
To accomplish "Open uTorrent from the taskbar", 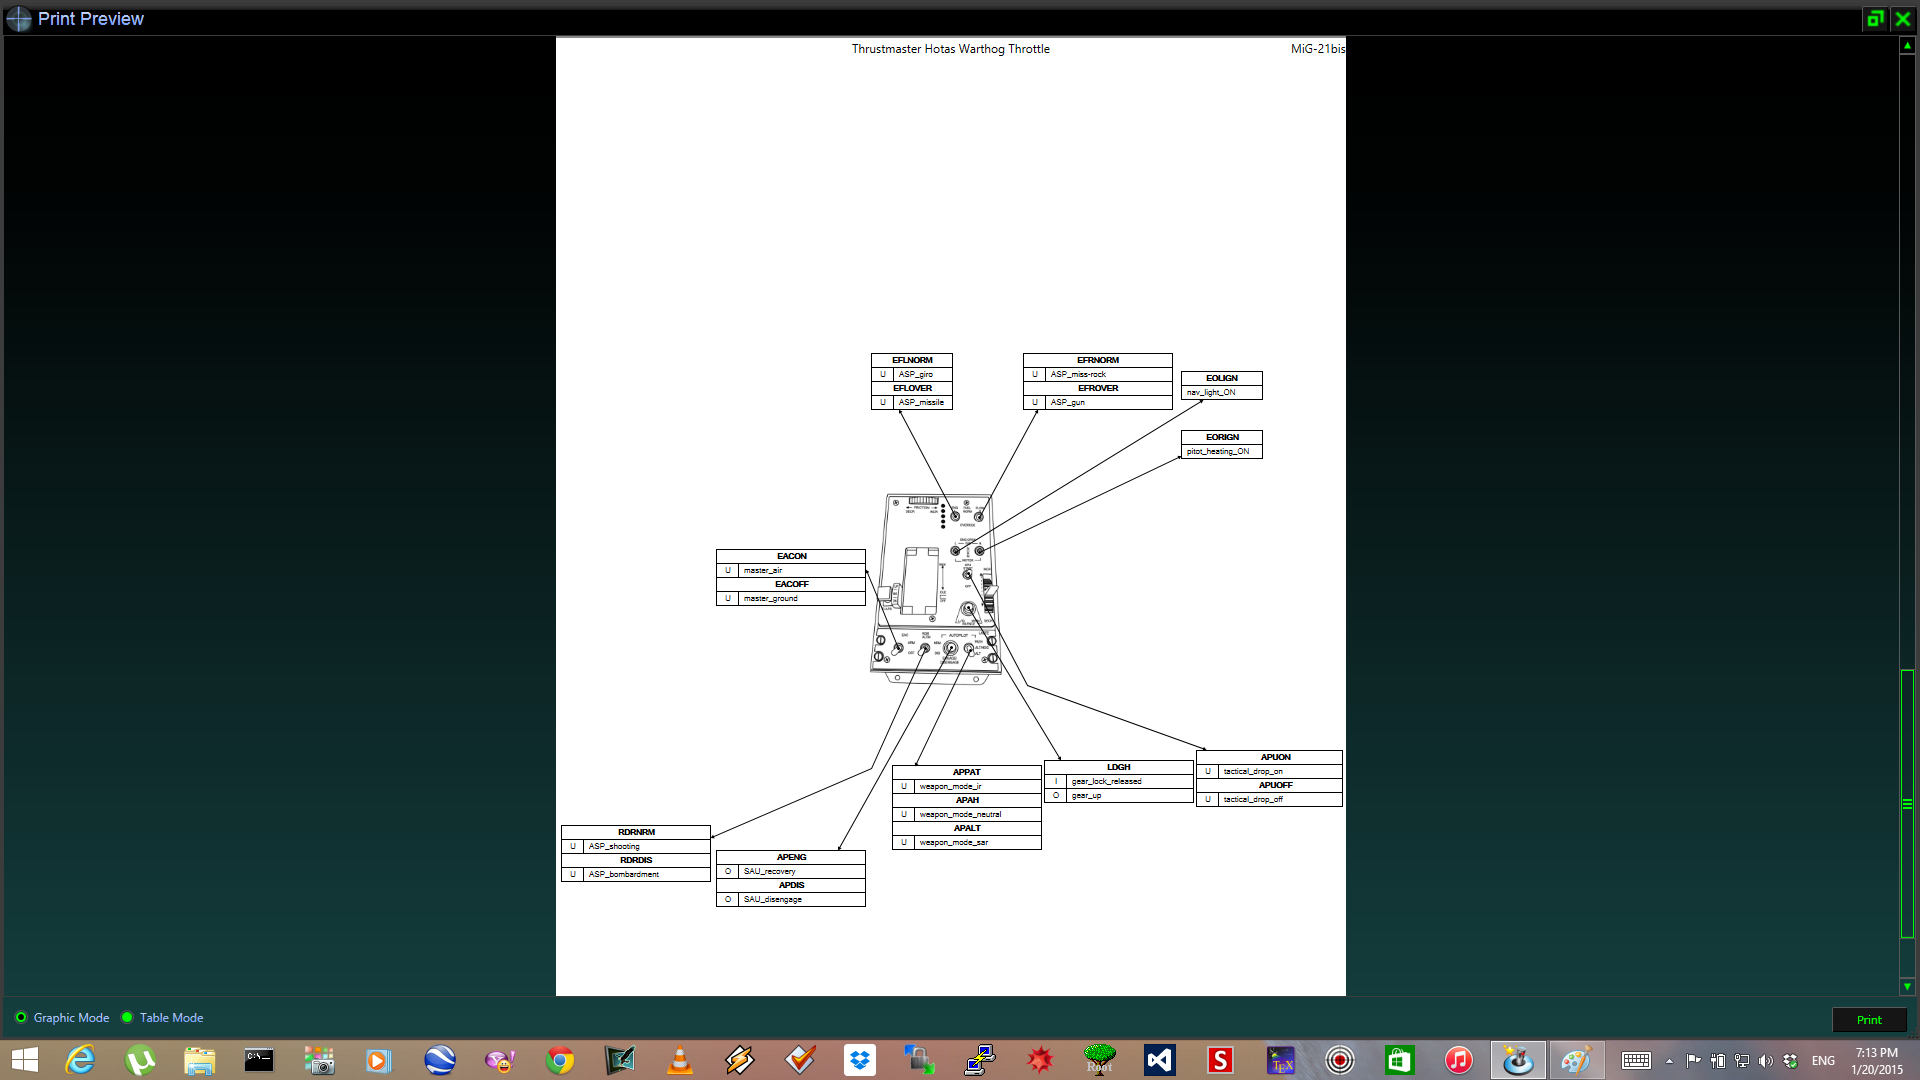I will pos(140,1060).
